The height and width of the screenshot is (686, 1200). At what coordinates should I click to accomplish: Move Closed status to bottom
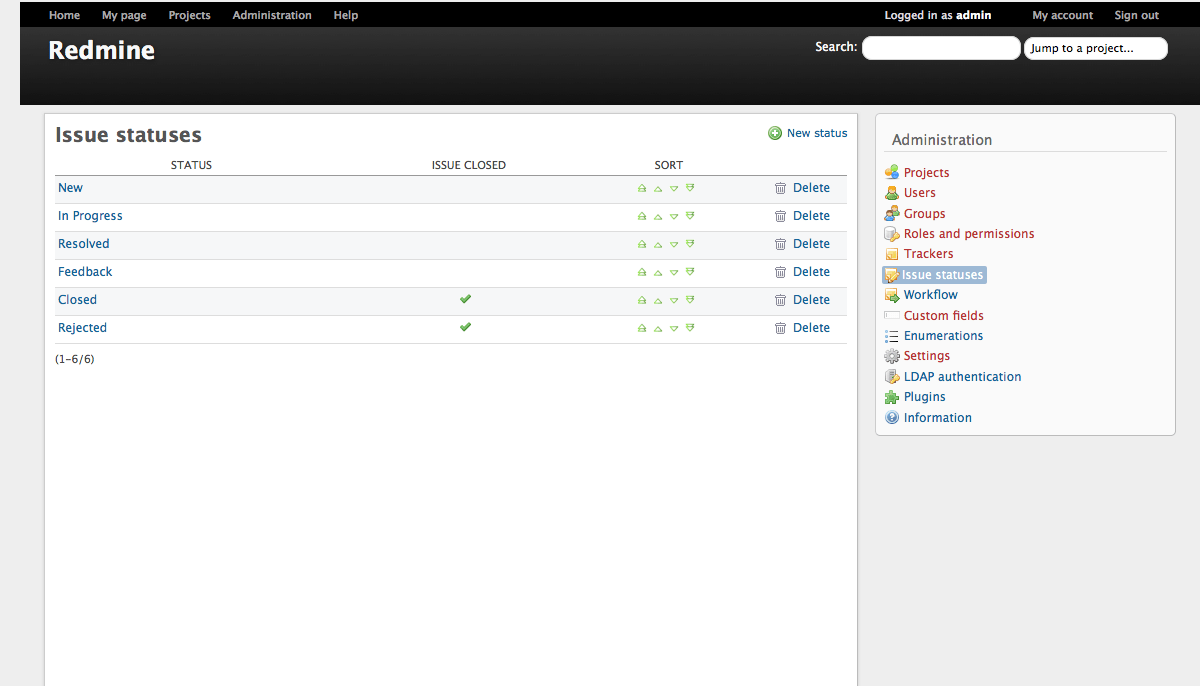tap(690, 300)
